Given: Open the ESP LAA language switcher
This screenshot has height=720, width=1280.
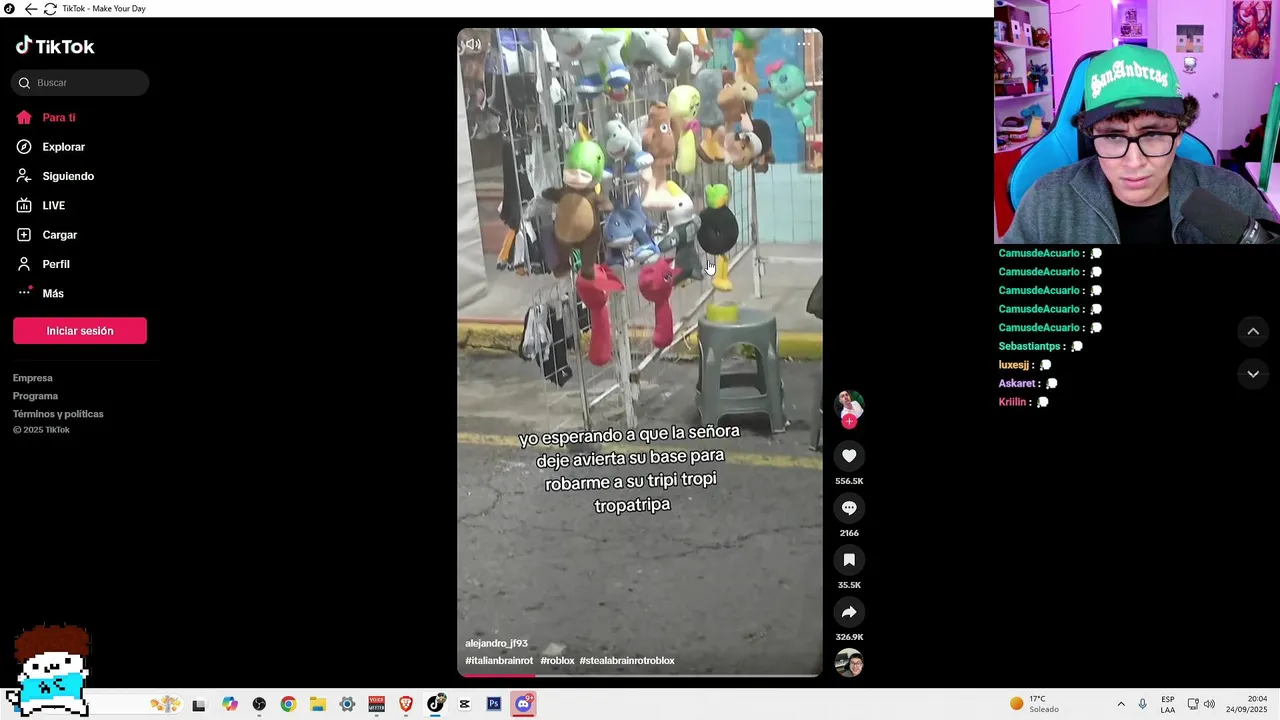Looking at the screenshot, I should click(x=1168, y=704).
